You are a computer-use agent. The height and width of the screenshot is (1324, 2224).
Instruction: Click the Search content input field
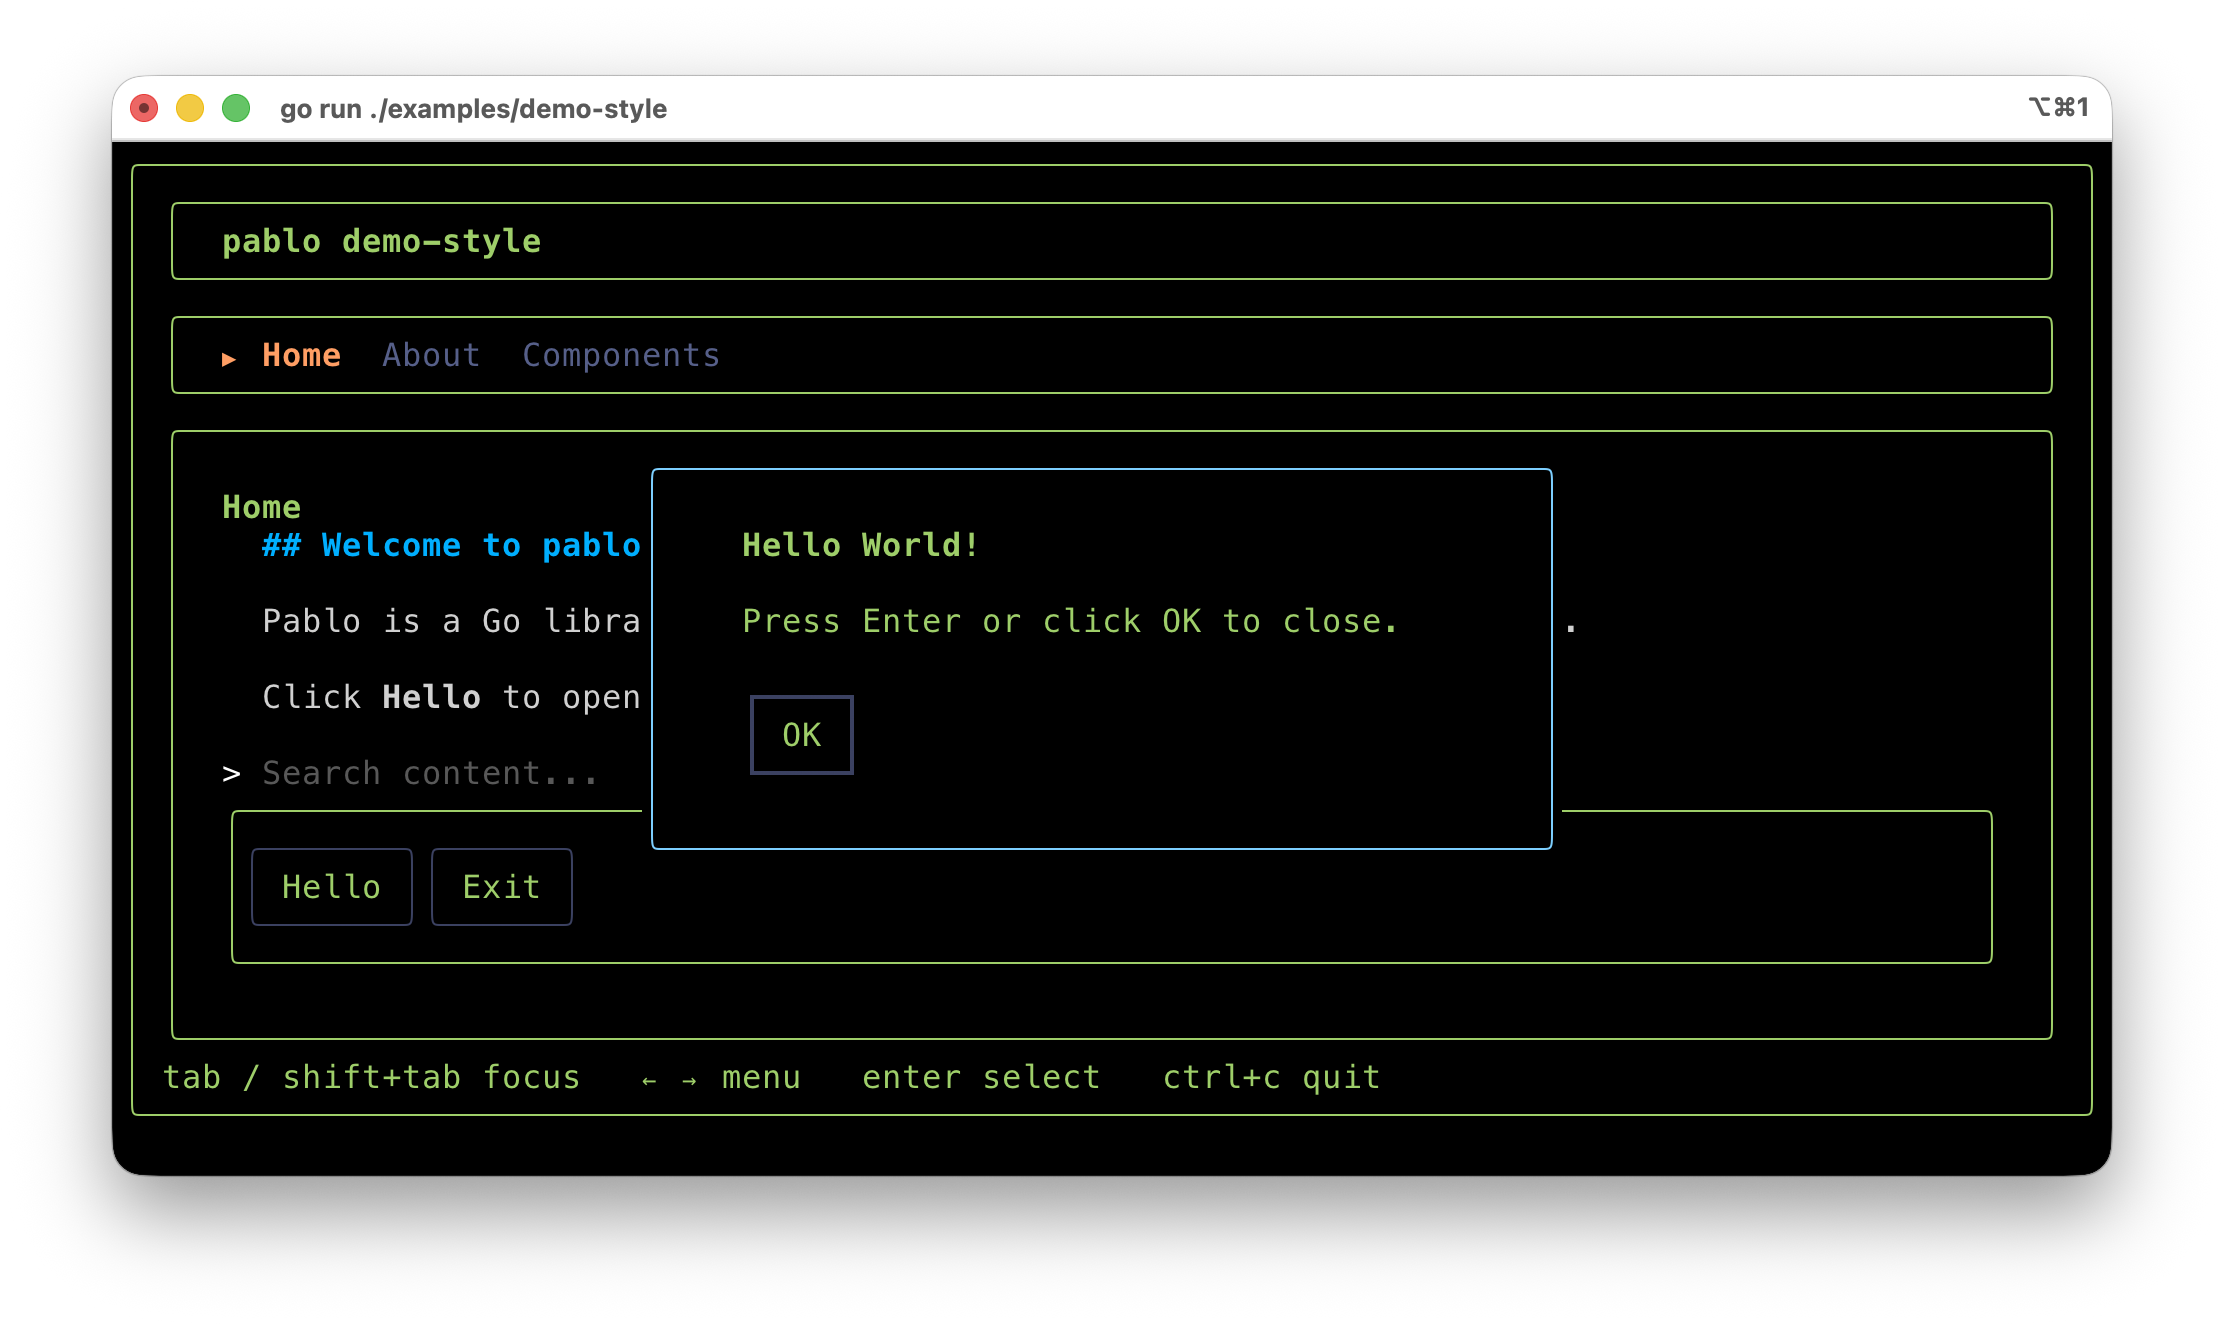pyautogui.click(x=430, y=773)
